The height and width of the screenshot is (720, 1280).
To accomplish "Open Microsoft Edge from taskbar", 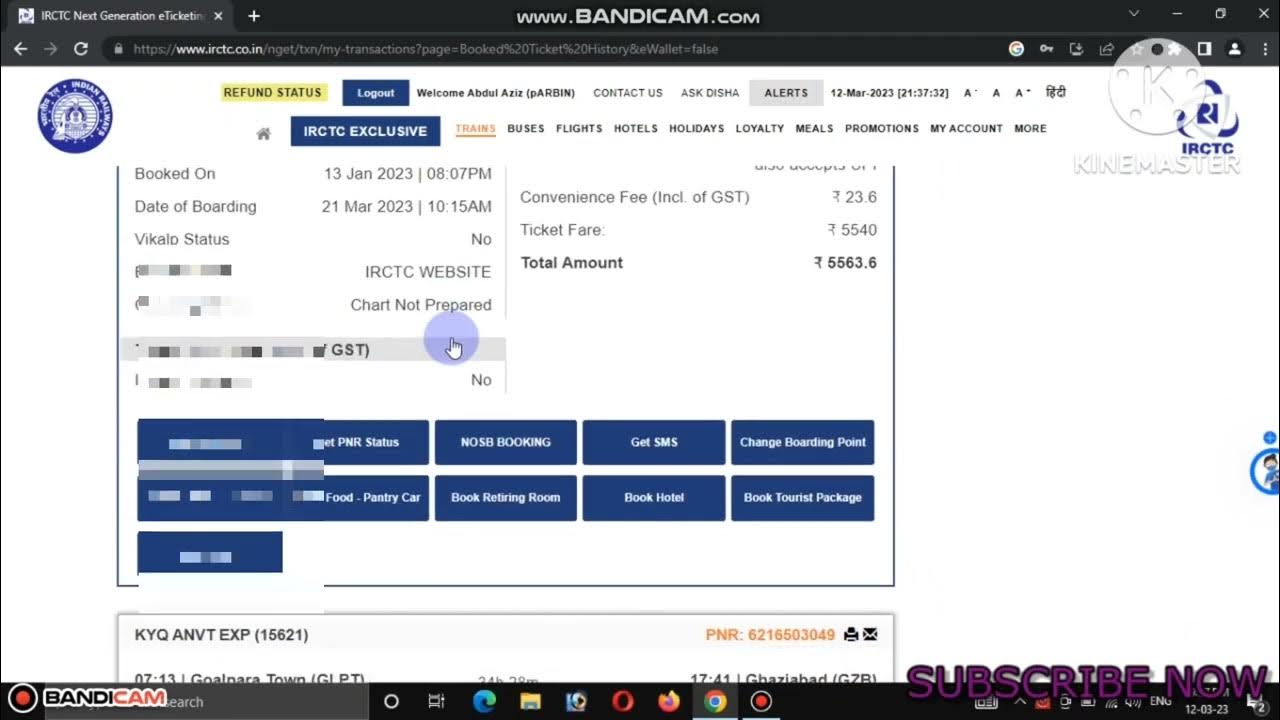I will coord(484,701).
